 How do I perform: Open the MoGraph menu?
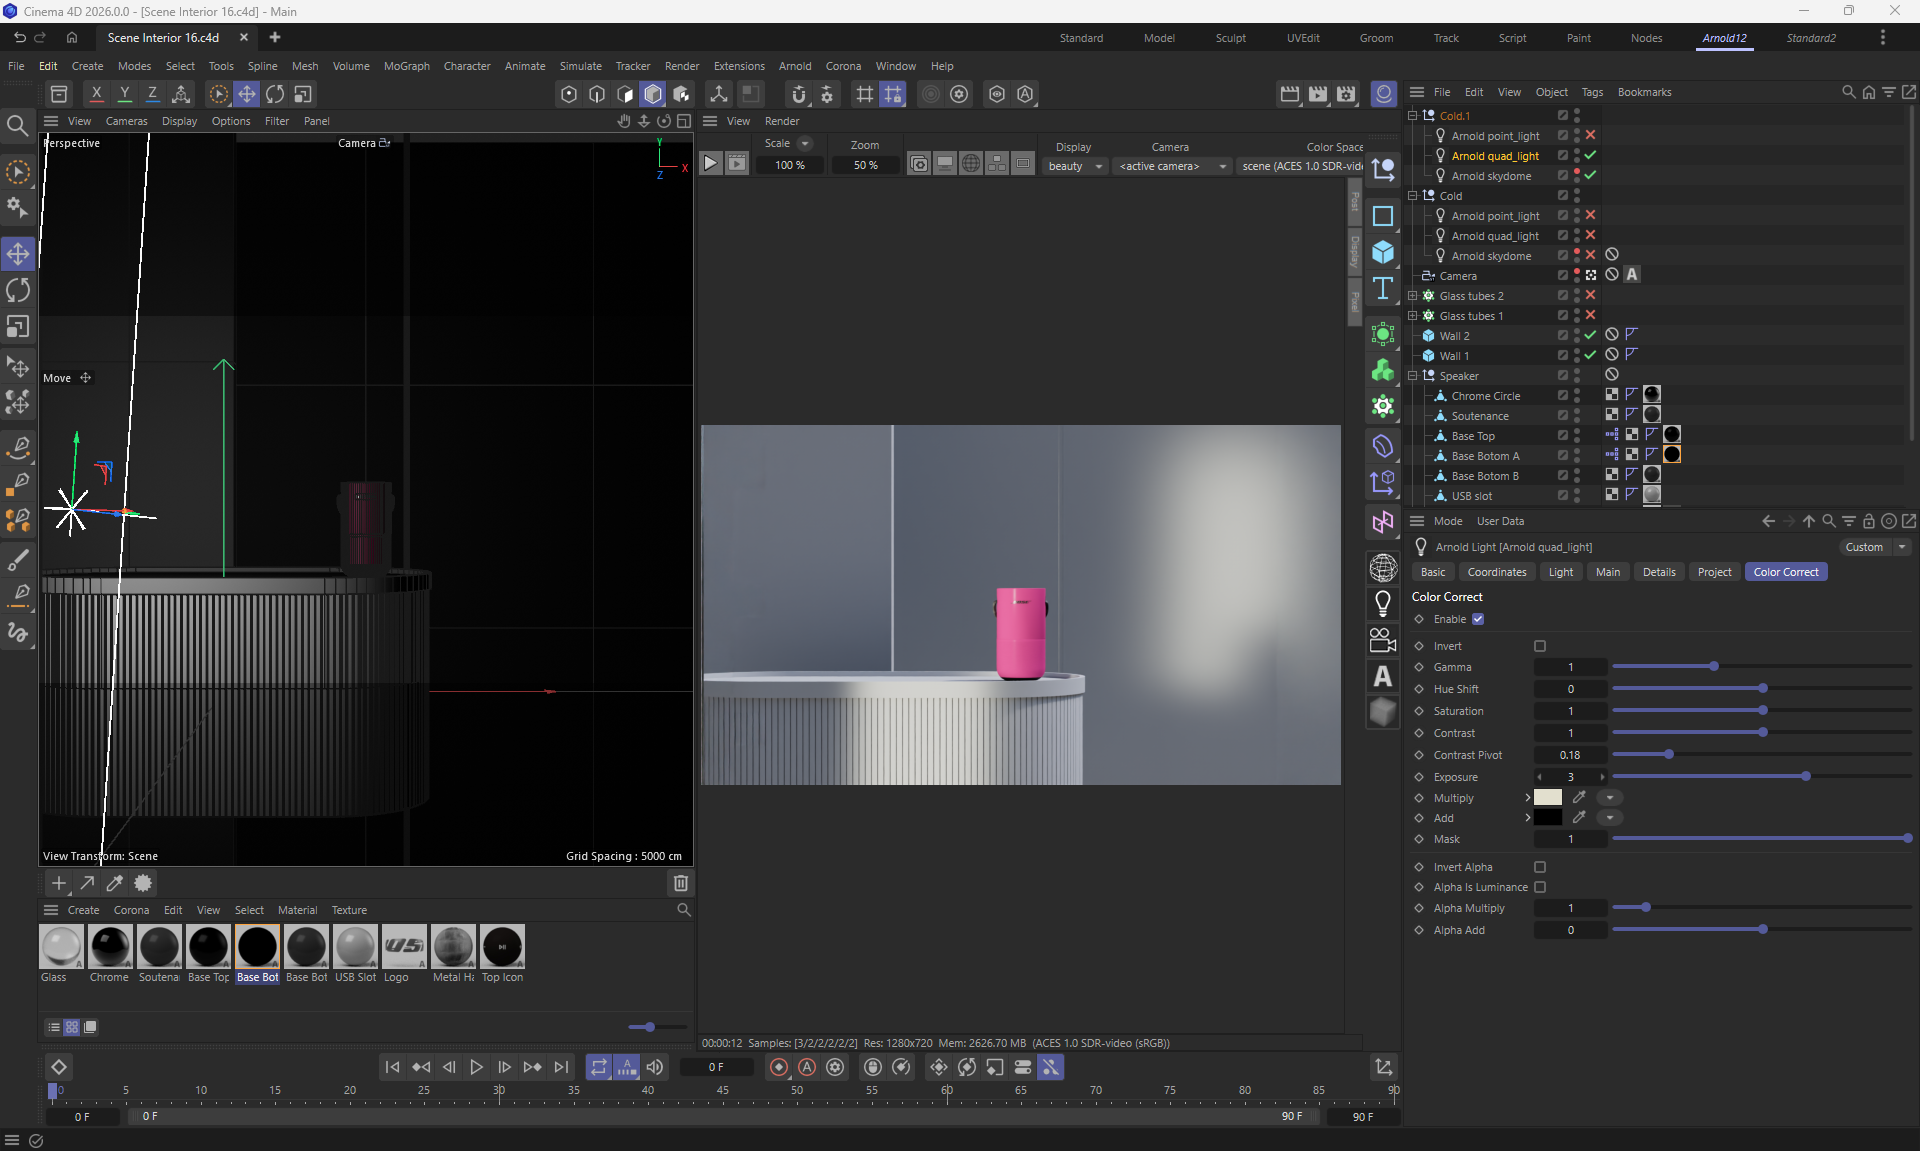pos(406,66)
